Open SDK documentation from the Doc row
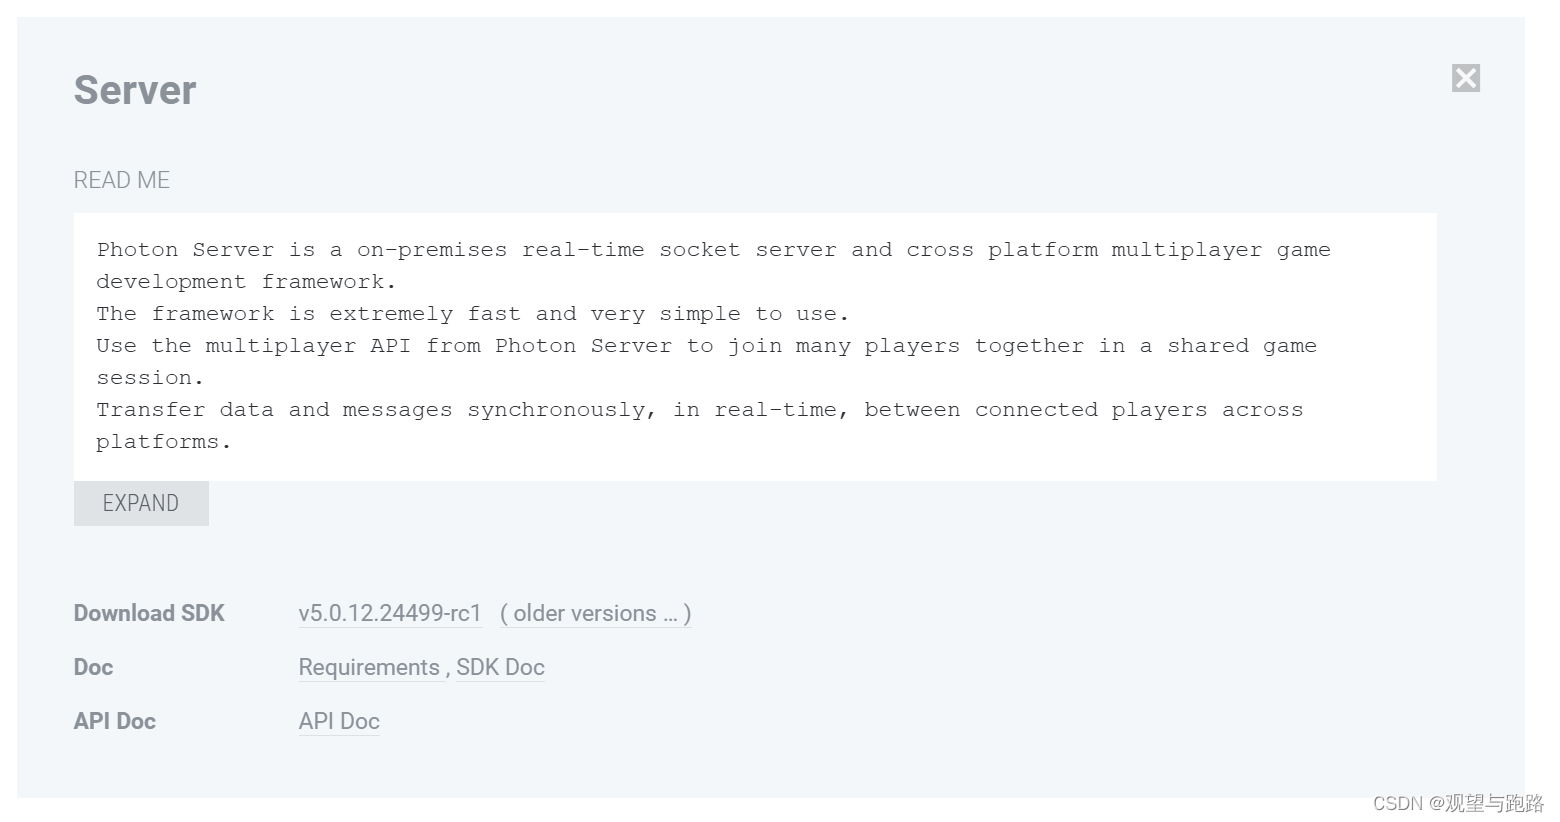 [500, 667]
